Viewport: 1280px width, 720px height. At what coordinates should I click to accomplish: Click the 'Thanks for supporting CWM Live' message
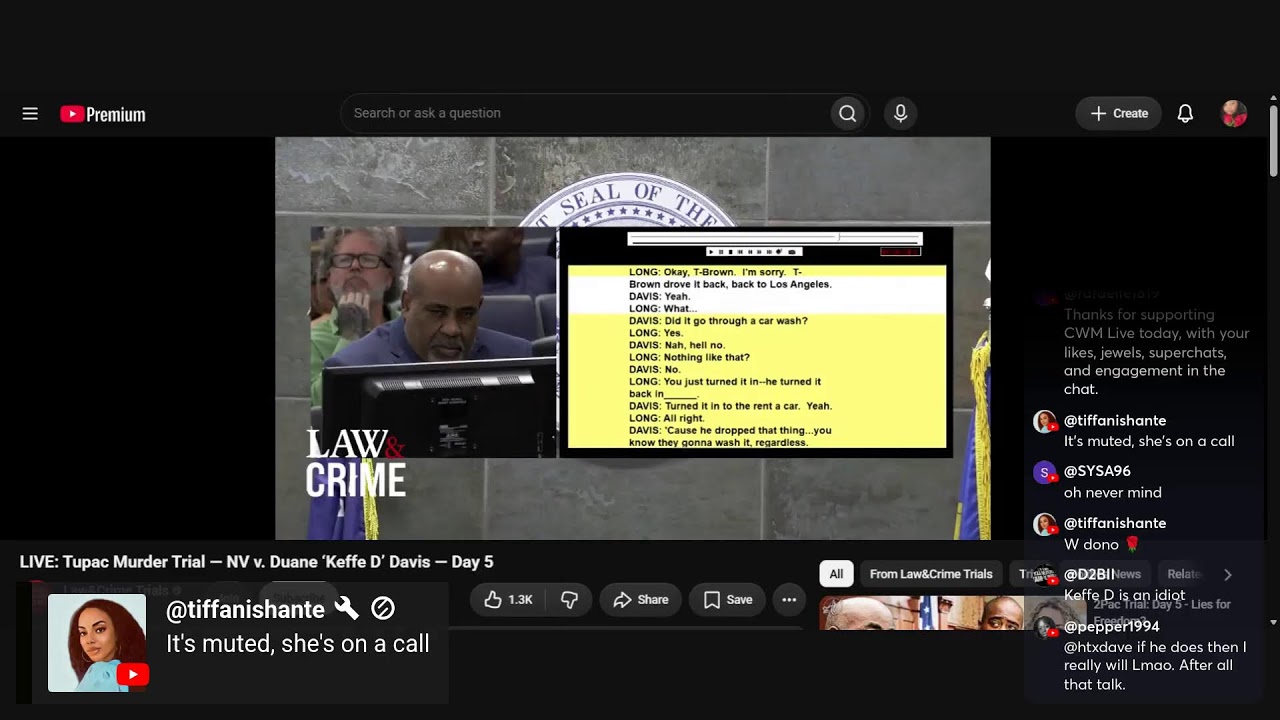point(1157,352)
